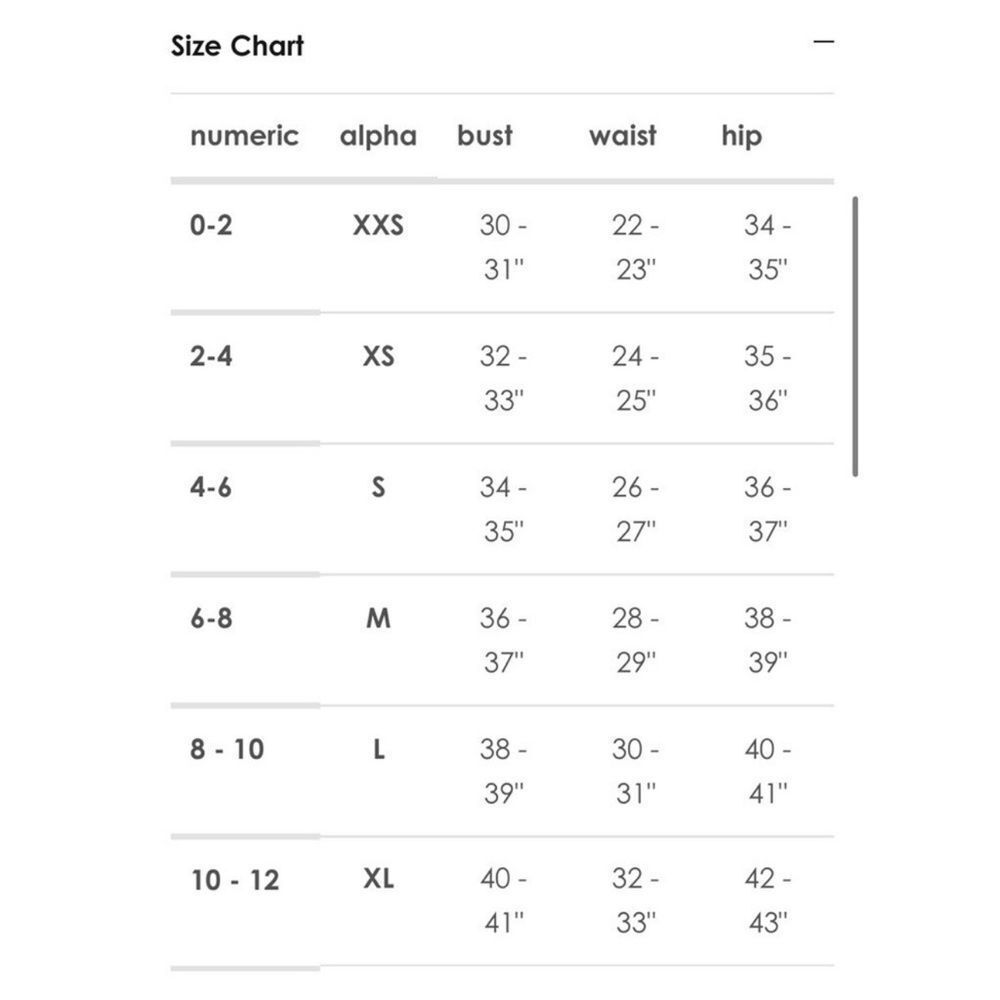The image size is (1000, 1000).
Task: Collapse the Size Chart section
Action: [823, 42]
